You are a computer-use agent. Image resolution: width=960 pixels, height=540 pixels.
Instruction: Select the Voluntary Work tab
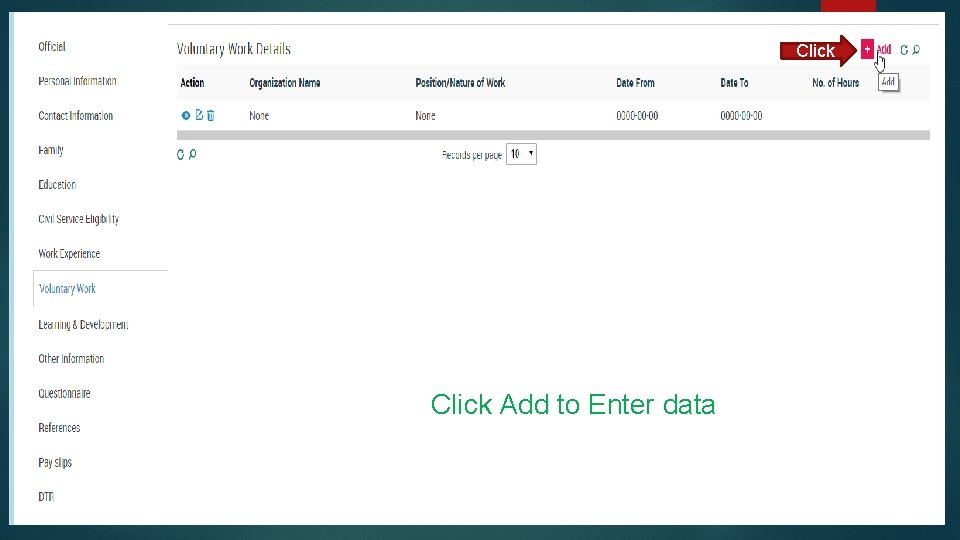coord(67,288)
